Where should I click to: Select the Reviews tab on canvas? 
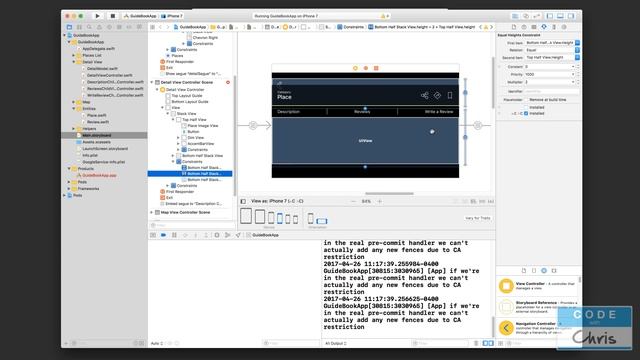[362, 111]
